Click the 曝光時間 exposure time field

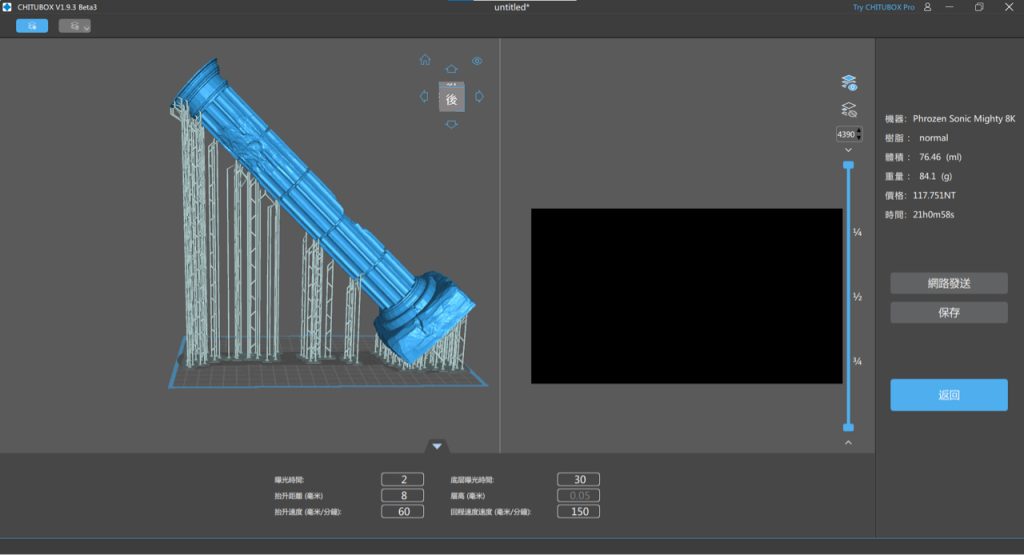click(x=402, y=480)
